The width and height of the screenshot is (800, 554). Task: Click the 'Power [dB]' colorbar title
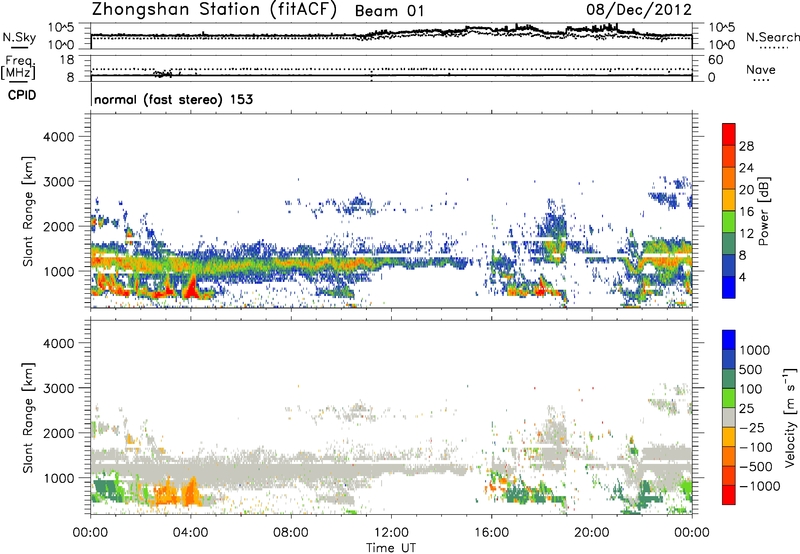click(764, 211)
